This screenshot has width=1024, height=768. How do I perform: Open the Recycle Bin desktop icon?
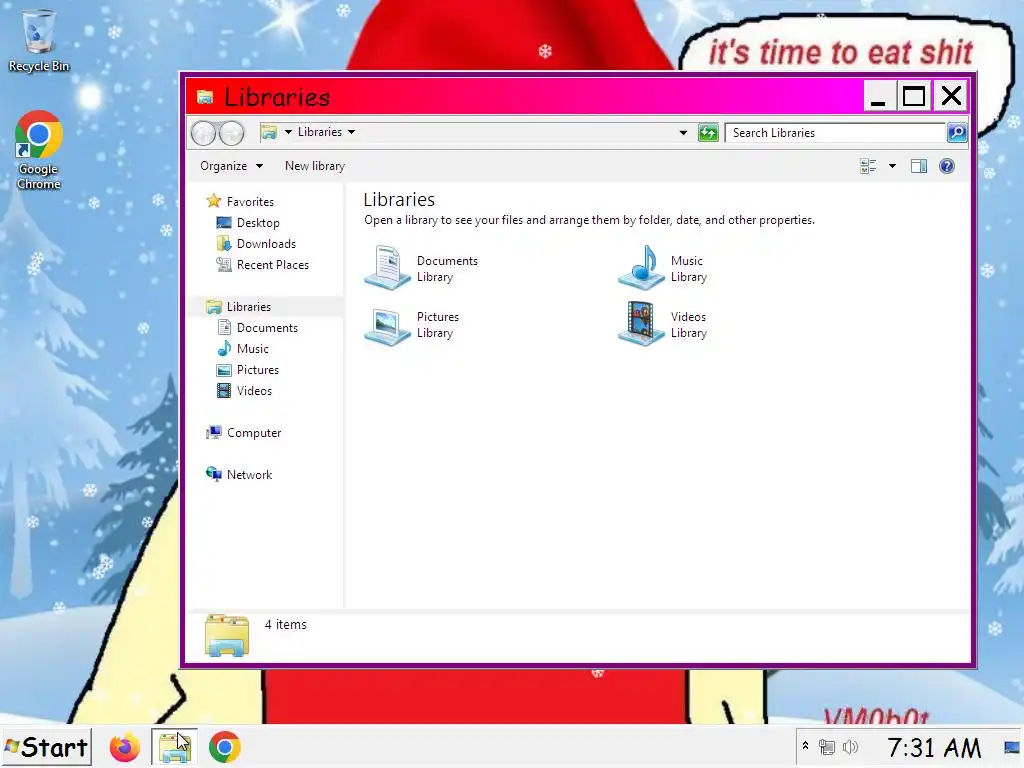(39, 40)
